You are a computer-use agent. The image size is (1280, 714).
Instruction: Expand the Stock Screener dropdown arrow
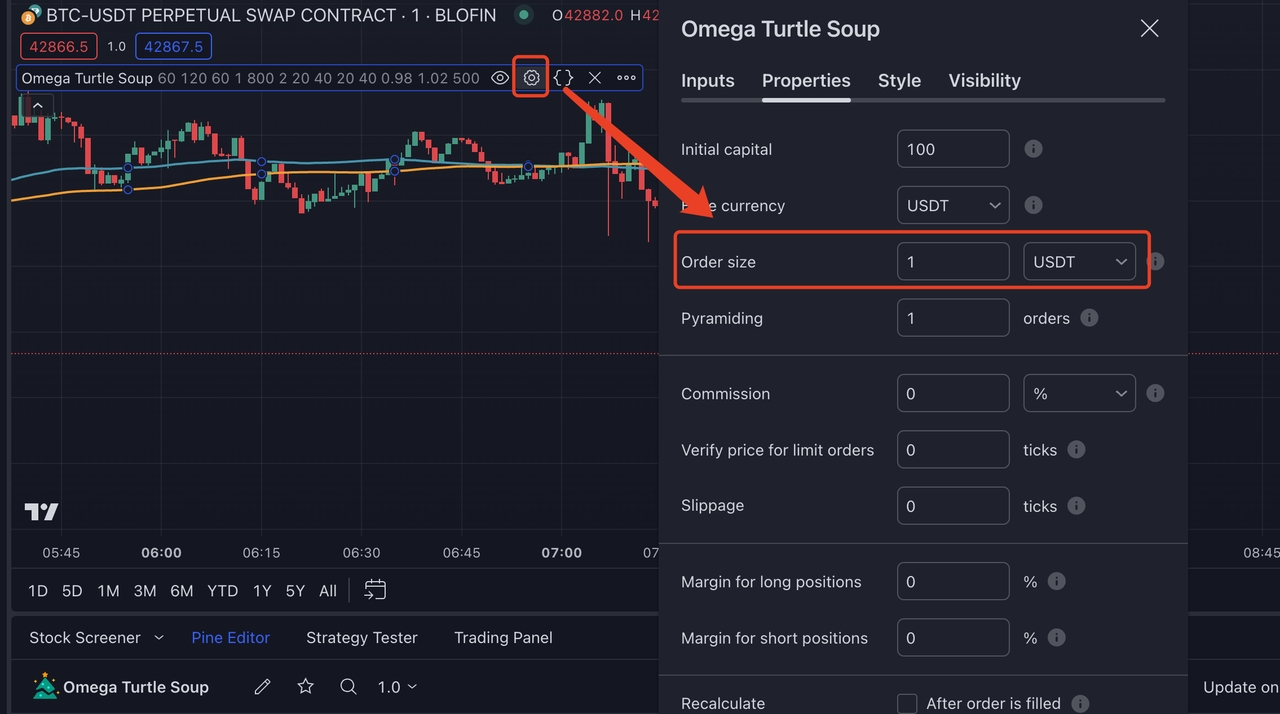click(x=159, y=637)
